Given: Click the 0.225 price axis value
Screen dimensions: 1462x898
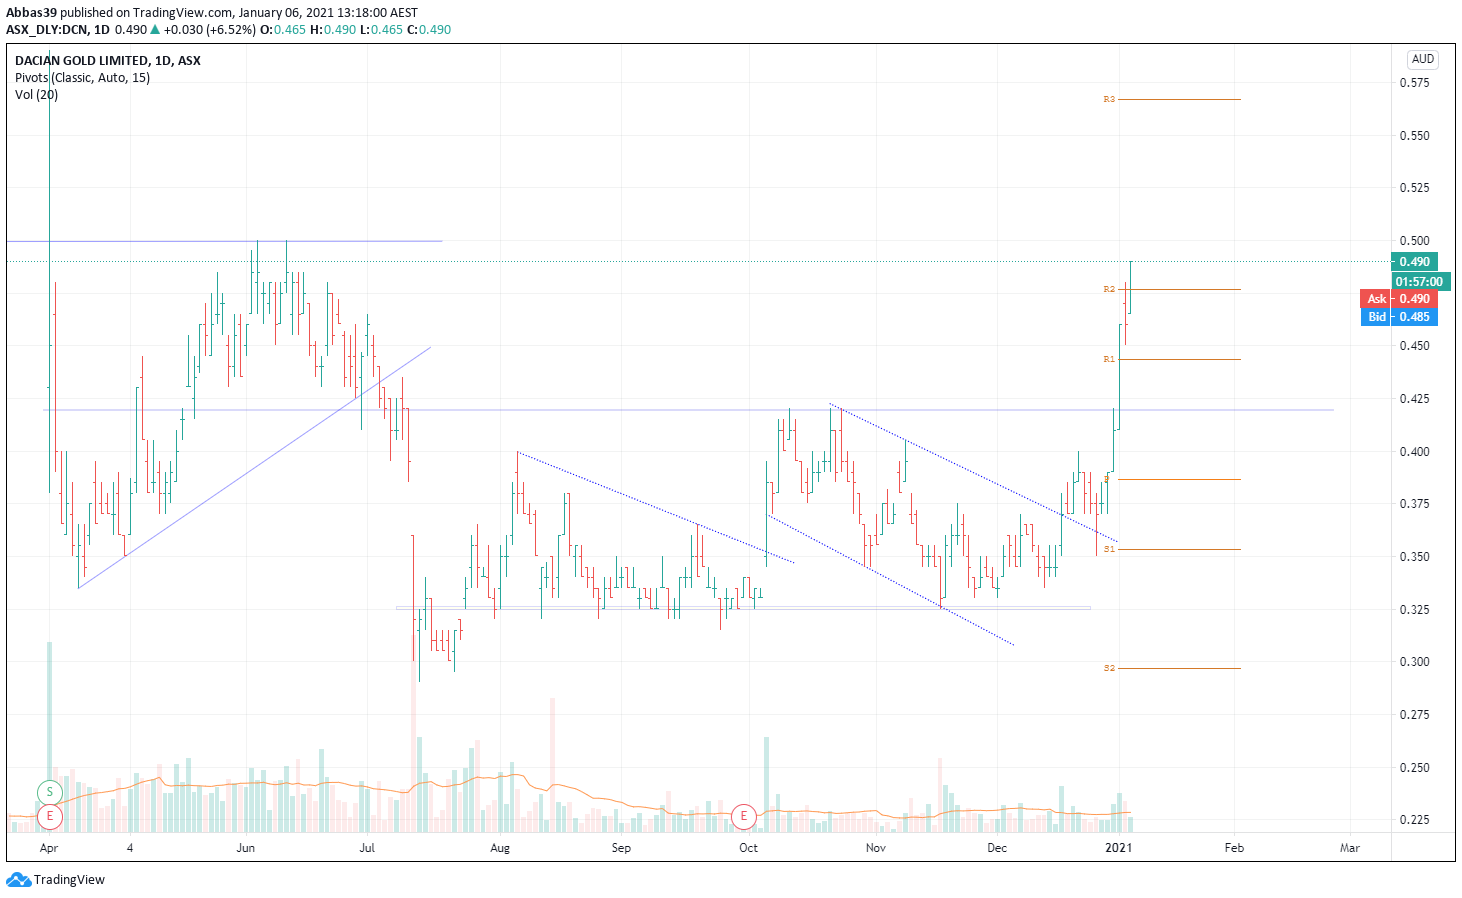Looking at the screenshot, I should coord(1414,820).
